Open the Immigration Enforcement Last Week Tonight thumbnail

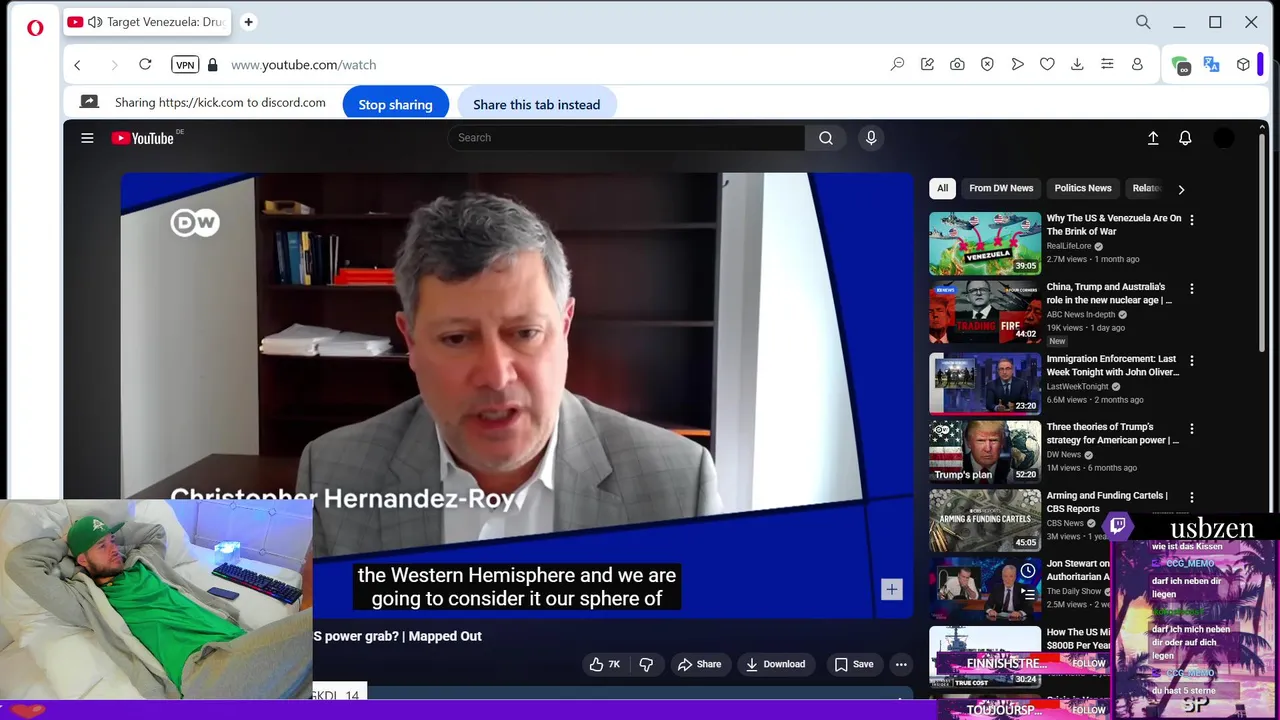pyautogui.click(x=985, y=383)
